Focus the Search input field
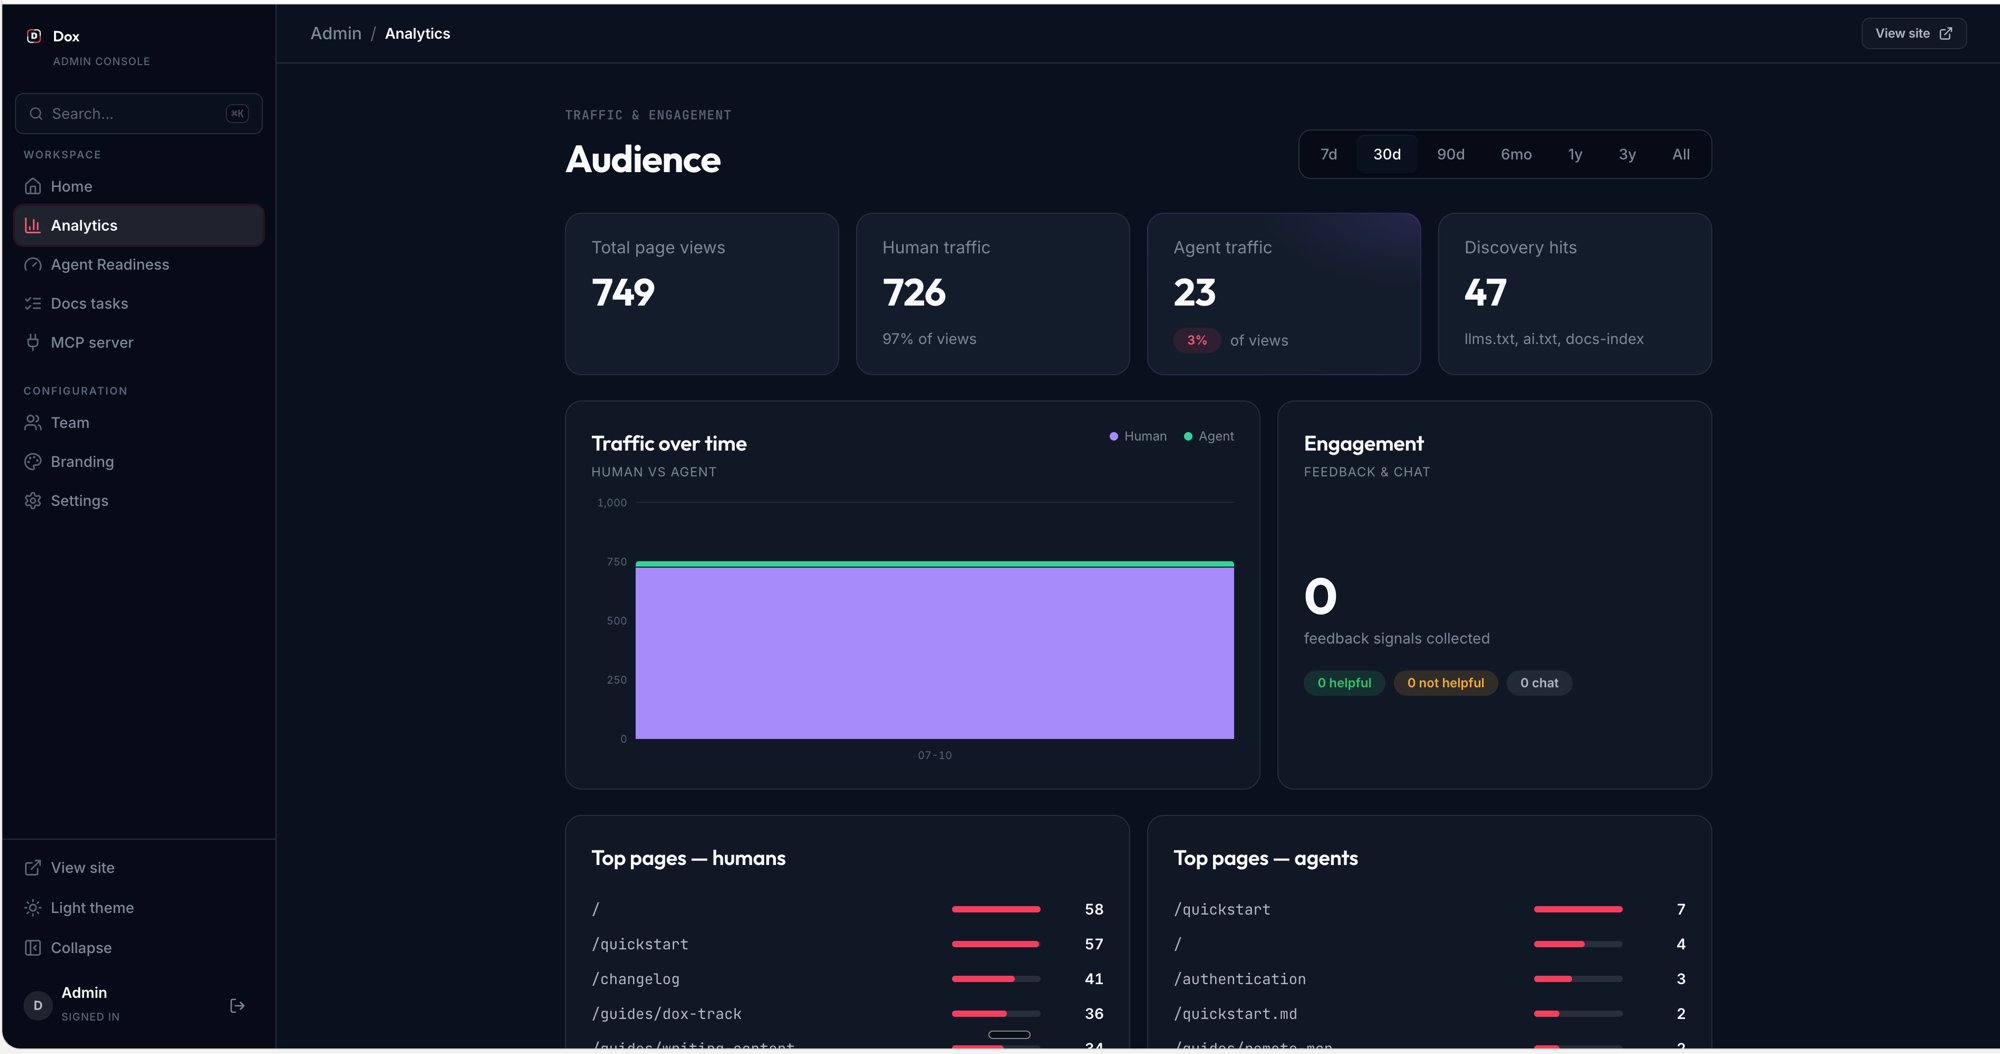This screenshot has width=2000, height=1054. coord(139,114)
